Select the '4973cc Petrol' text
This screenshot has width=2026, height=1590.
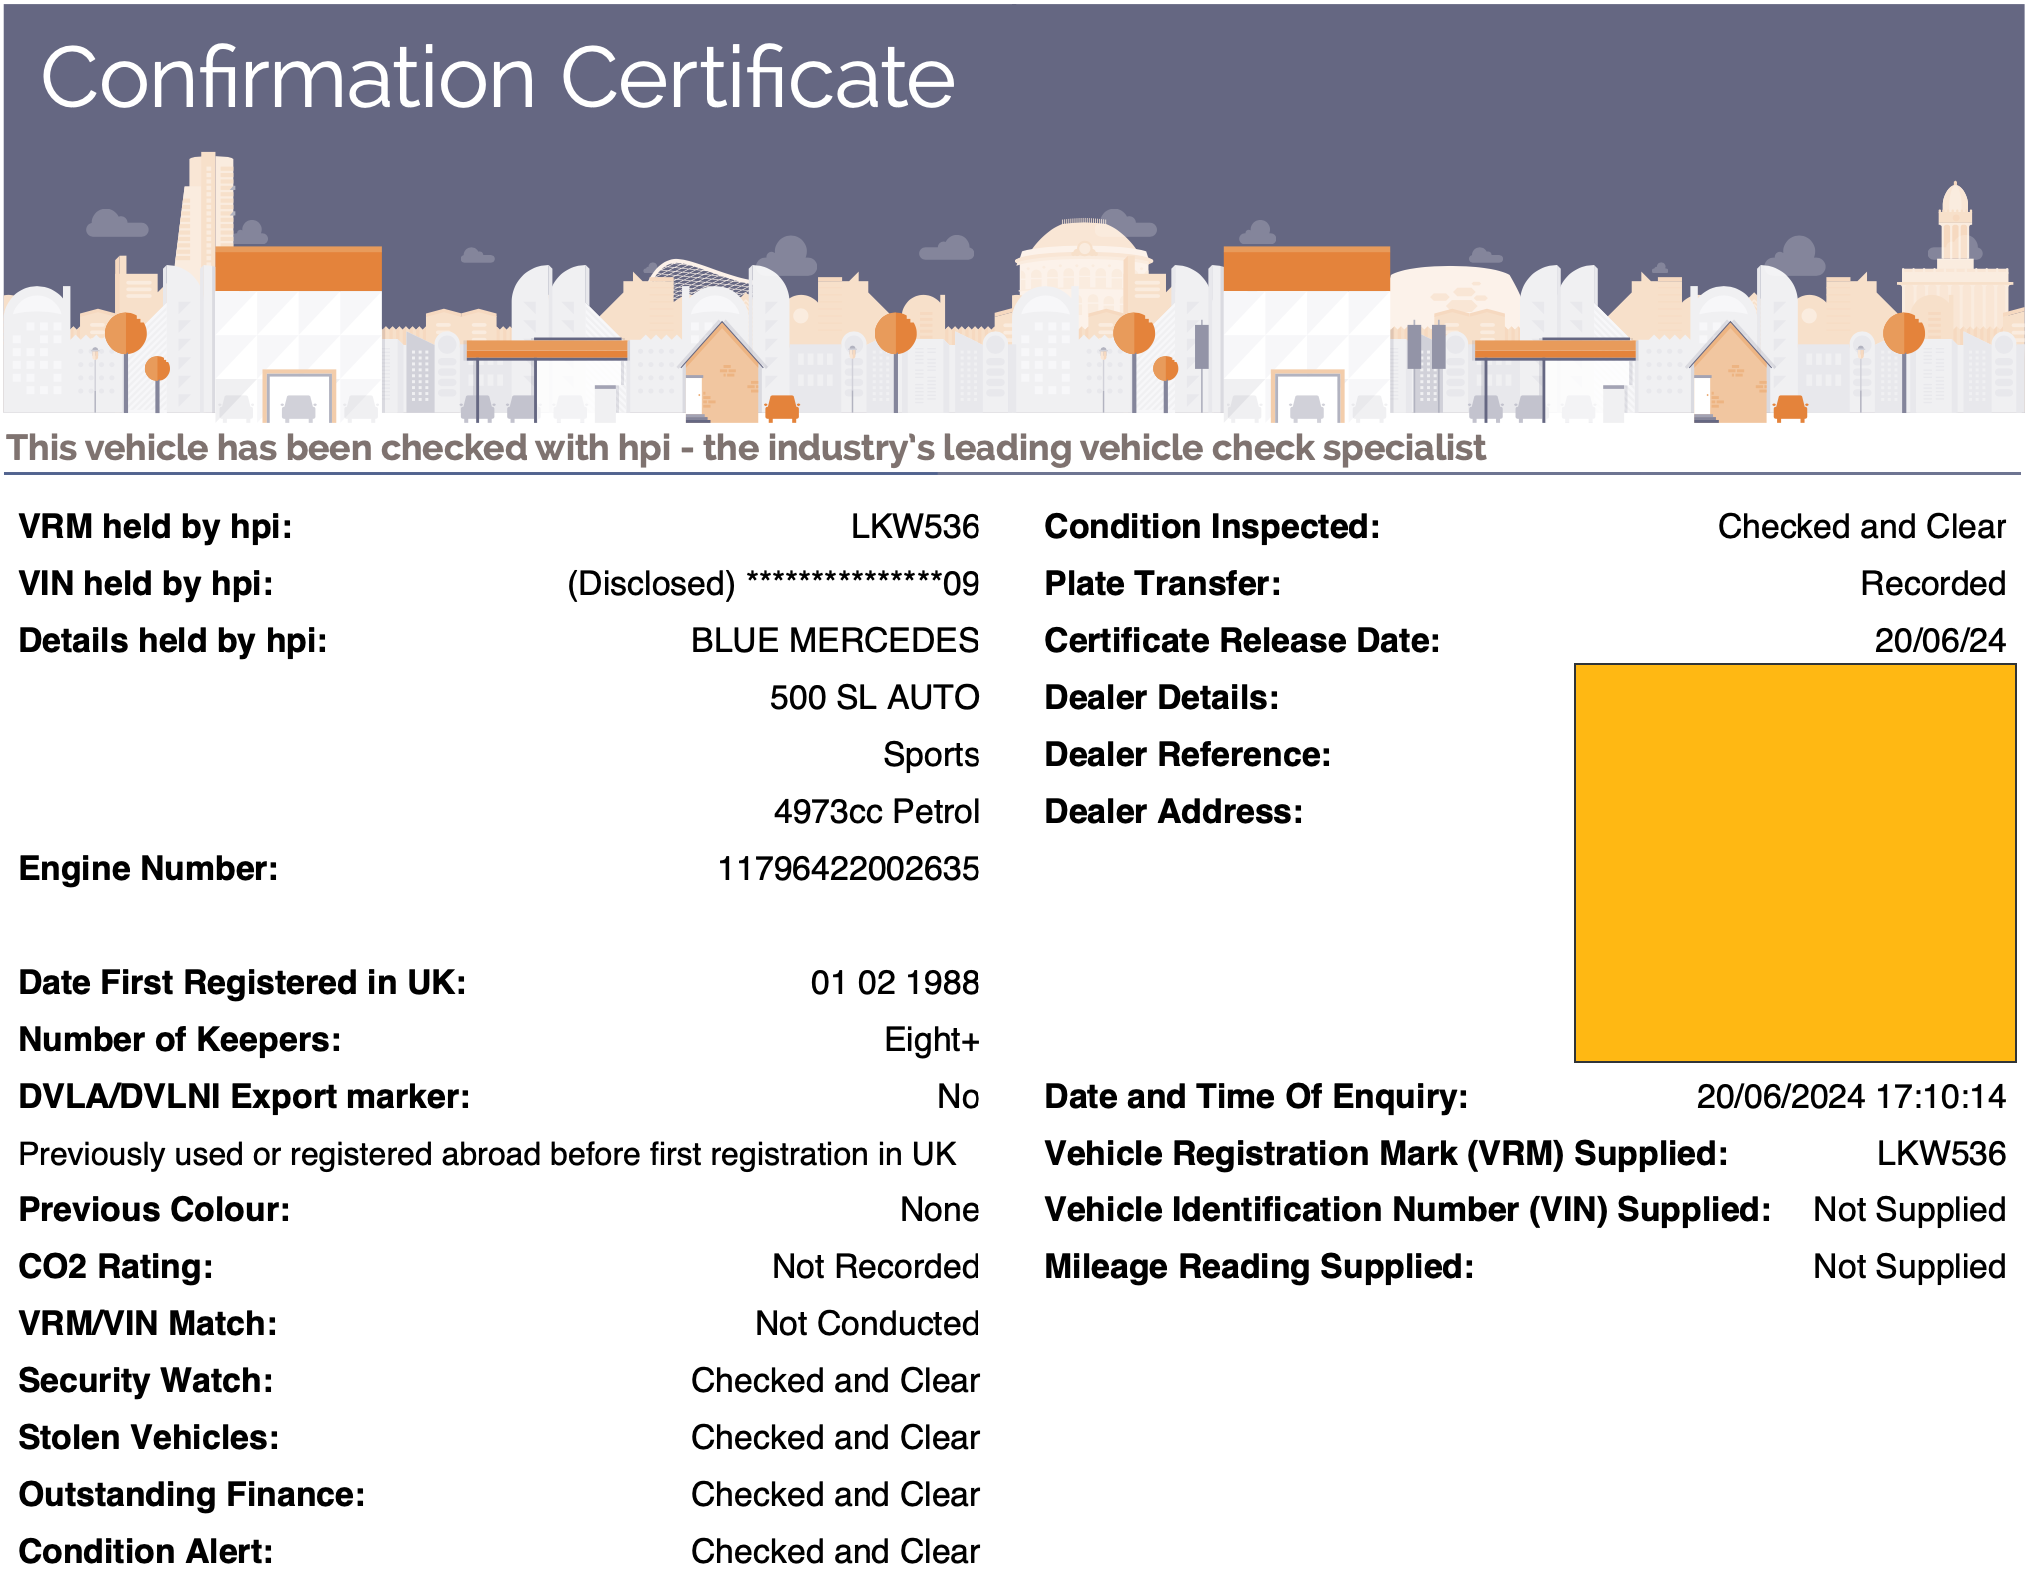click(876, 812)
